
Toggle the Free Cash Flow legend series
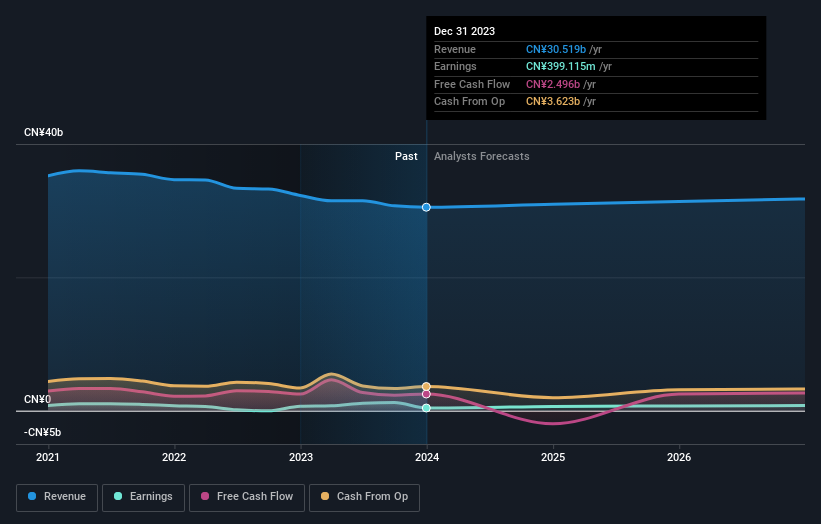247,497
